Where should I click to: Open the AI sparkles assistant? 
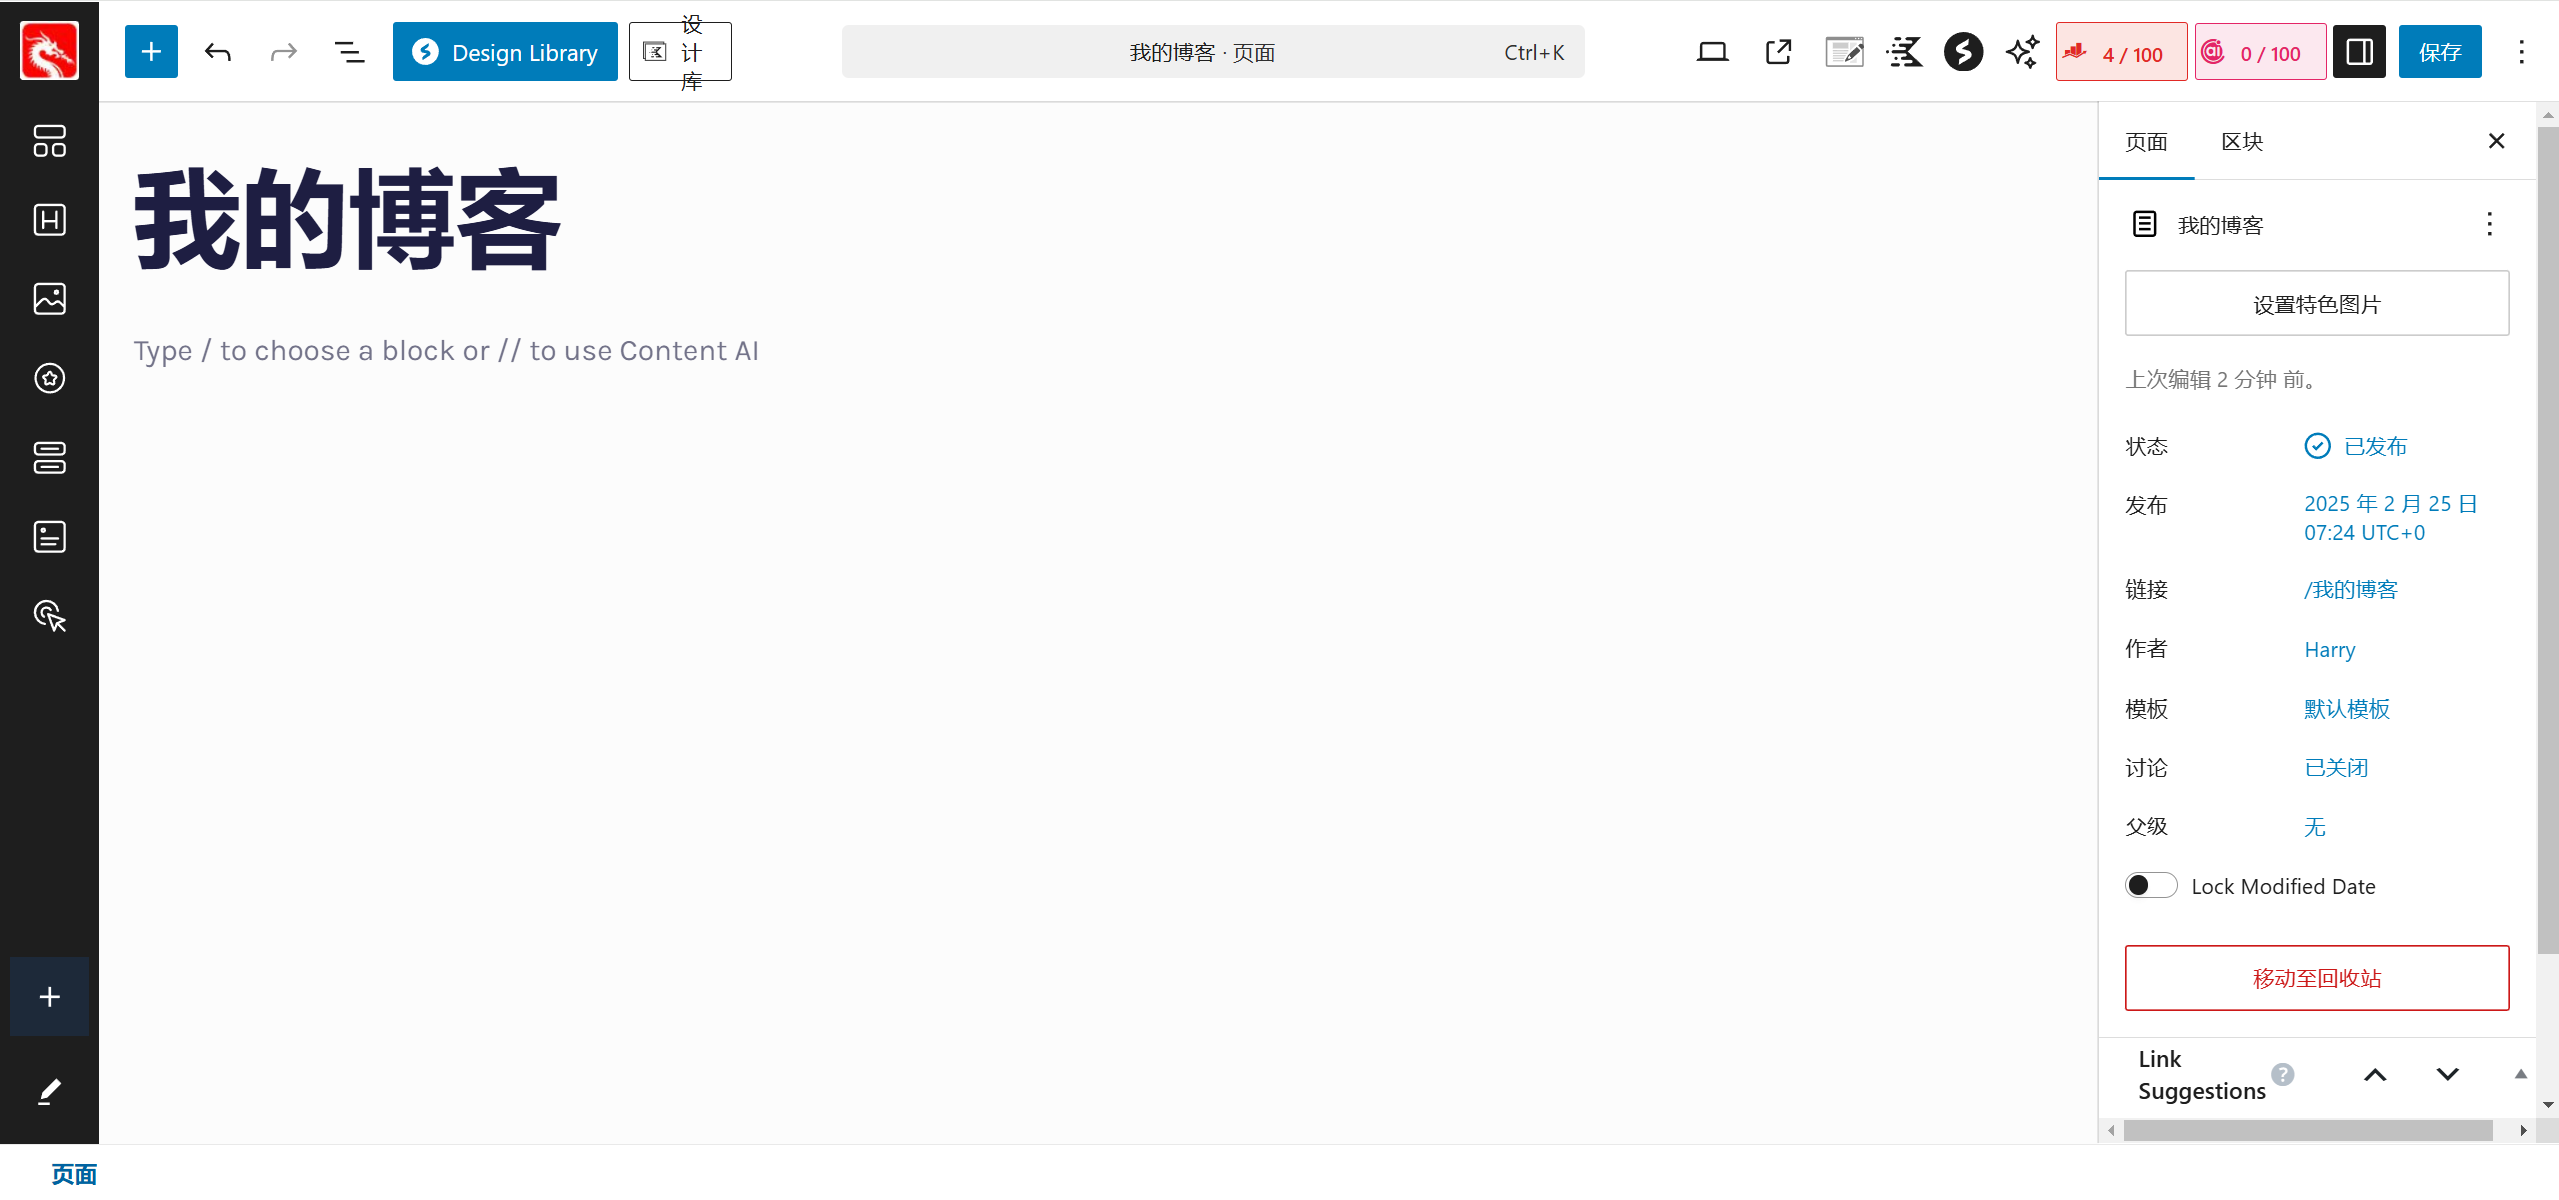pyautogui.click(x=2020, y=51)
